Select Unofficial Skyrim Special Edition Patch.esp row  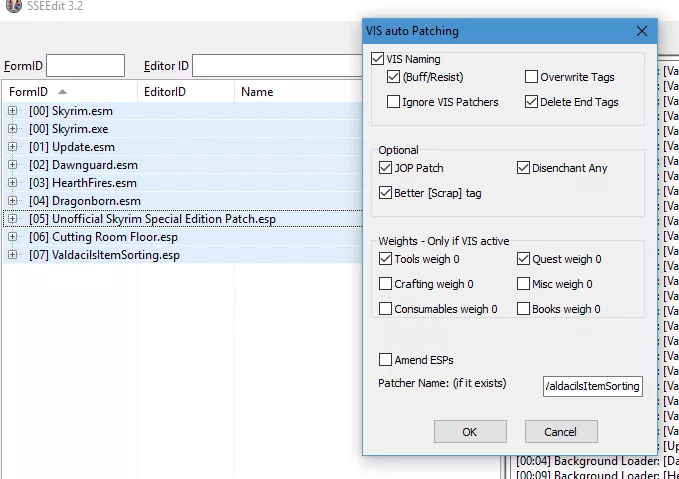[x=182, y=219]
